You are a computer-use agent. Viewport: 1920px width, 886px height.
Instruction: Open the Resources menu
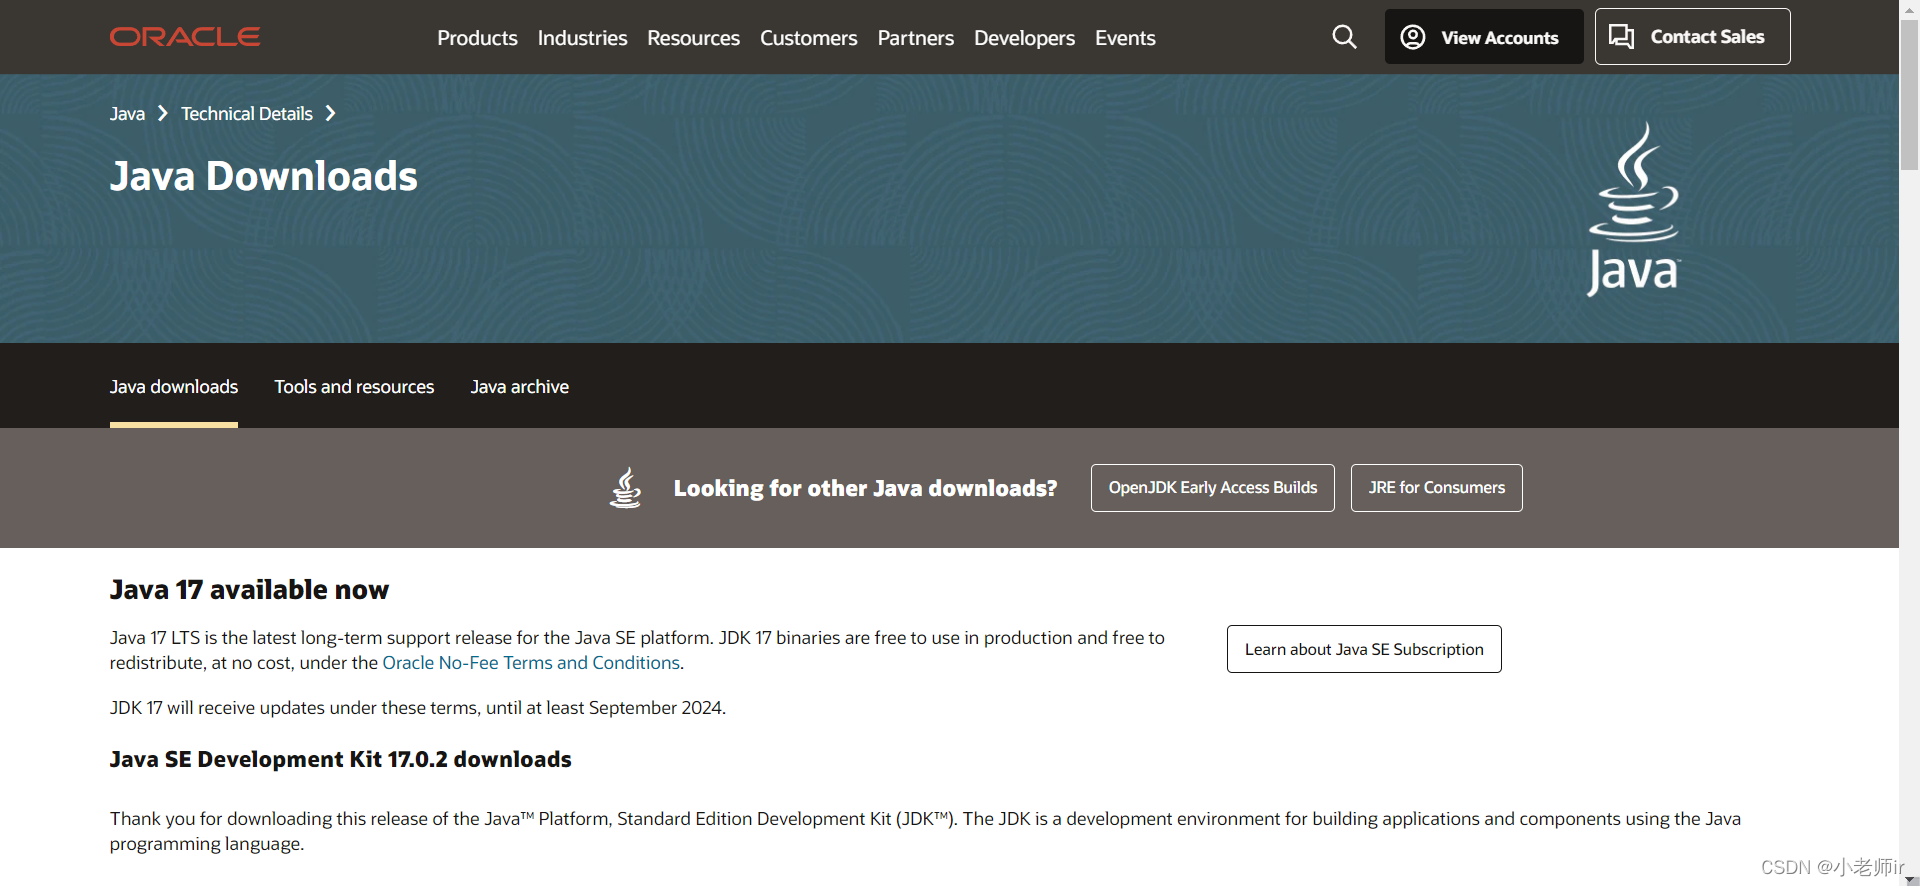click(x=693, y=38)
